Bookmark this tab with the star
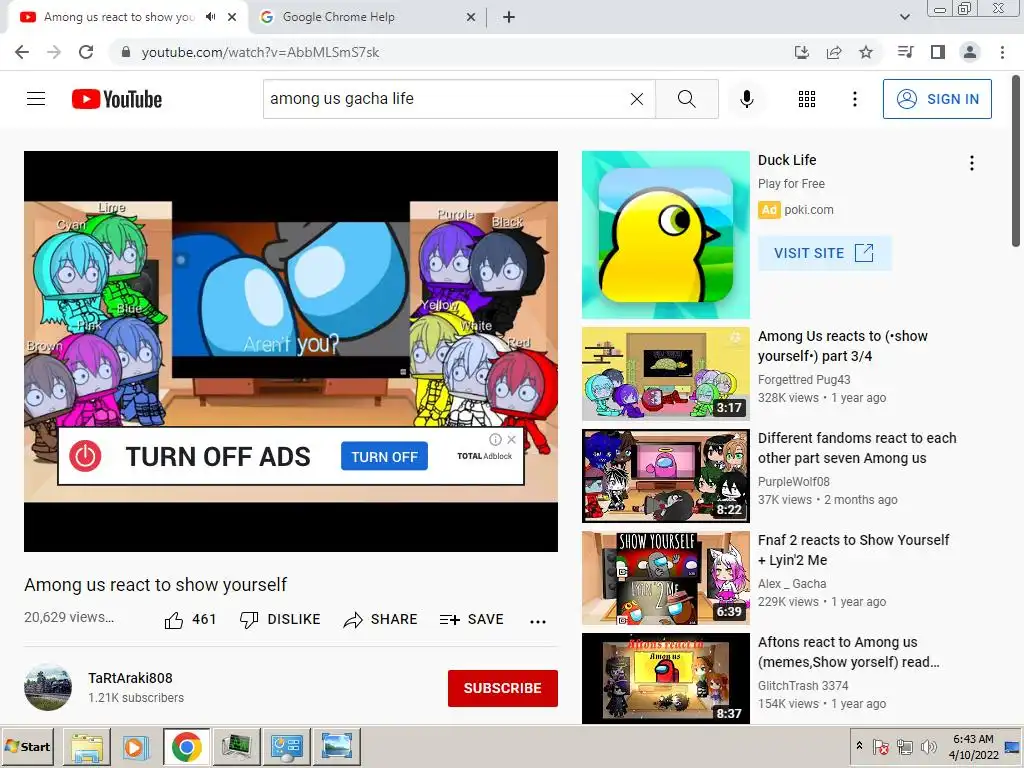This screenshot has height=768, width=1024. [866, 52]
